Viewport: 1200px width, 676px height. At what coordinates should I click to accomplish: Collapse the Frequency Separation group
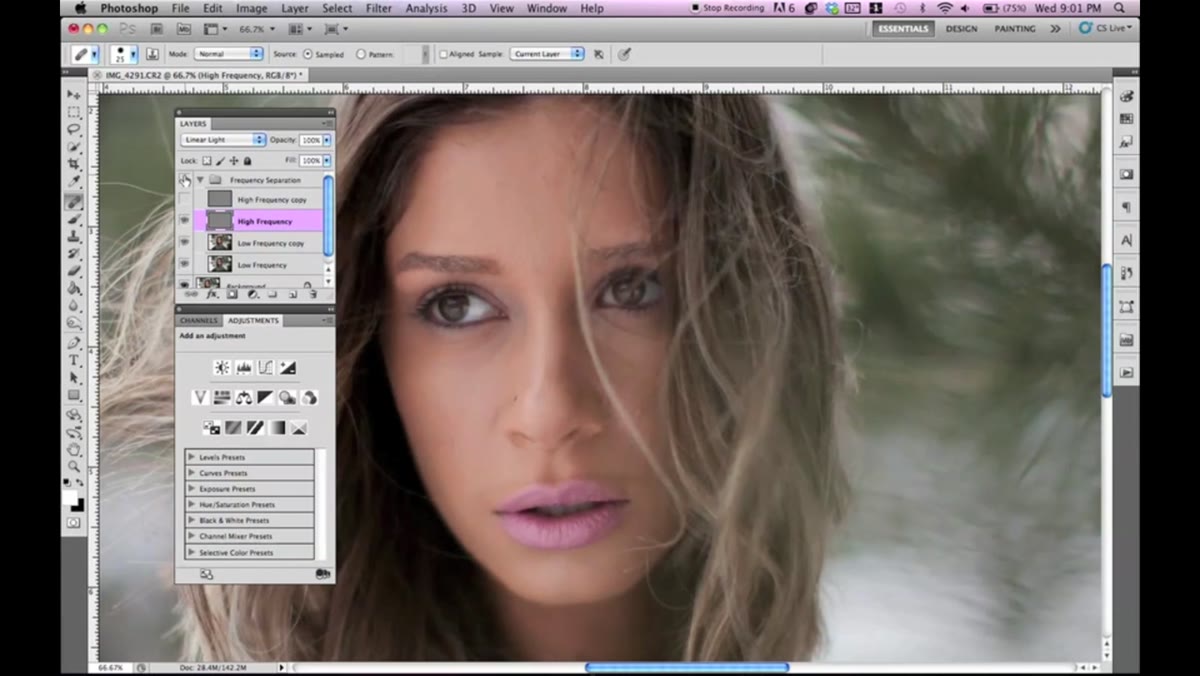[200, 180]
